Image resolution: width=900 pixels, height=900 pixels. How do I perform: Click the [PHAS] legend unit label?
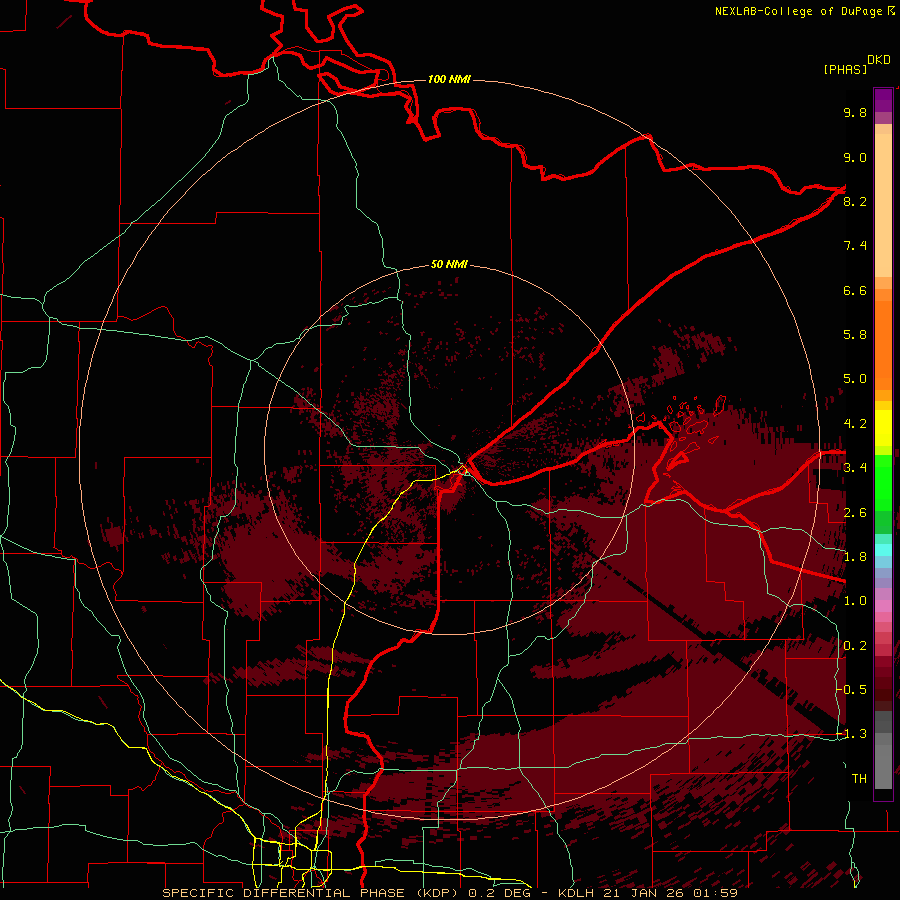(845, 69)
